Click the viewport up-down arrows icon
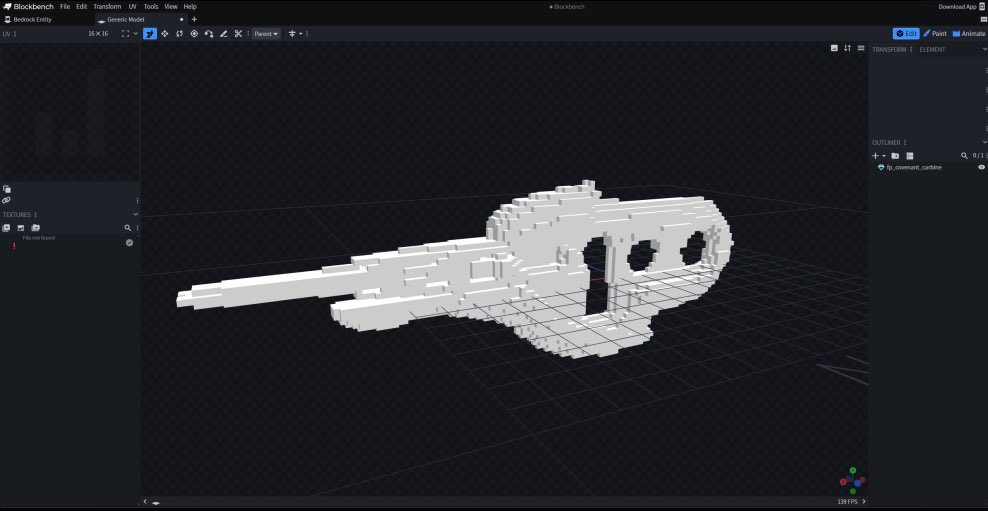Image resolution: width=988 pixels, height=511 pixels. (847, 48)
